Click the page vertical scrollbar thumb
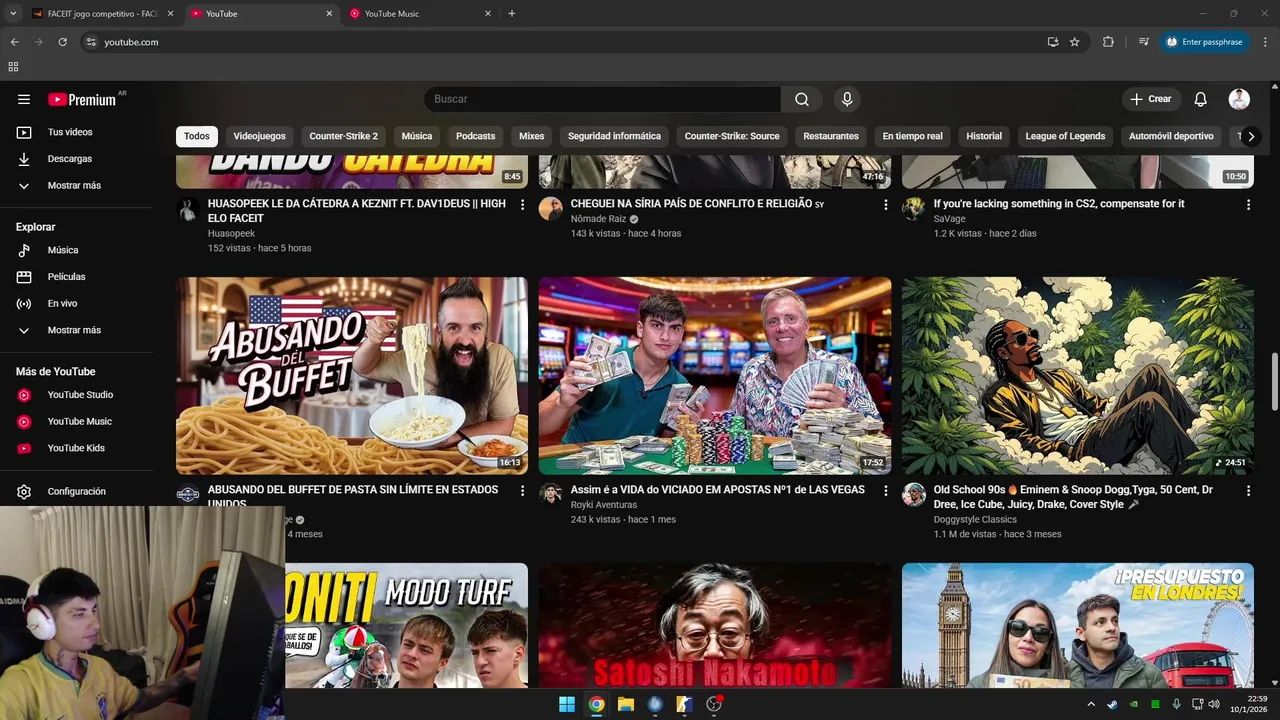The image size is (1280, 720). click(x=1274, y=381)
